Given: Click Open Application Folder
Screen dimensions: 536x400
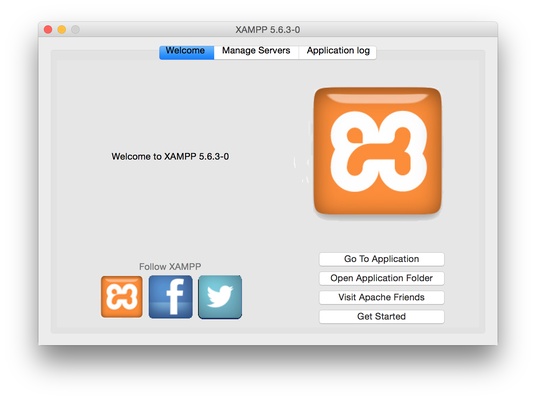Looking at the screenshot, I should pos(381,278).
